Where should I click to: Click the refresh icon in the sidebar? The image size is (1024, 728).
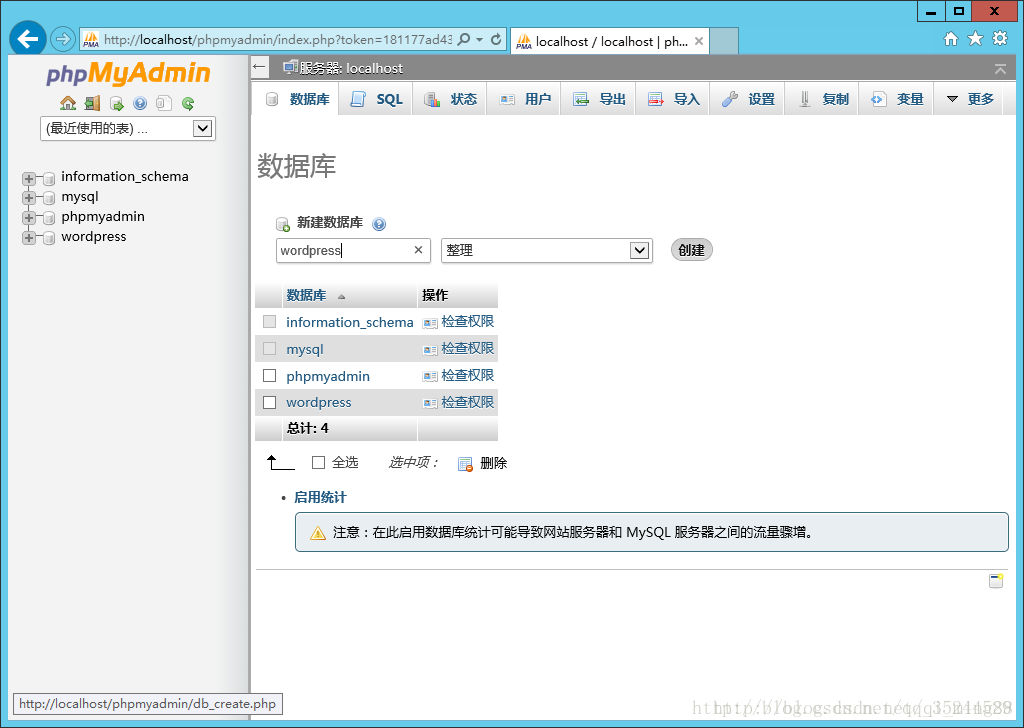(186, 103)
